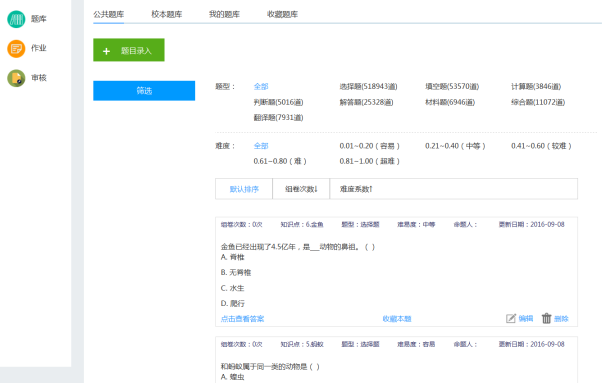Click the trash can delete icon

click(x=547, y=318)
